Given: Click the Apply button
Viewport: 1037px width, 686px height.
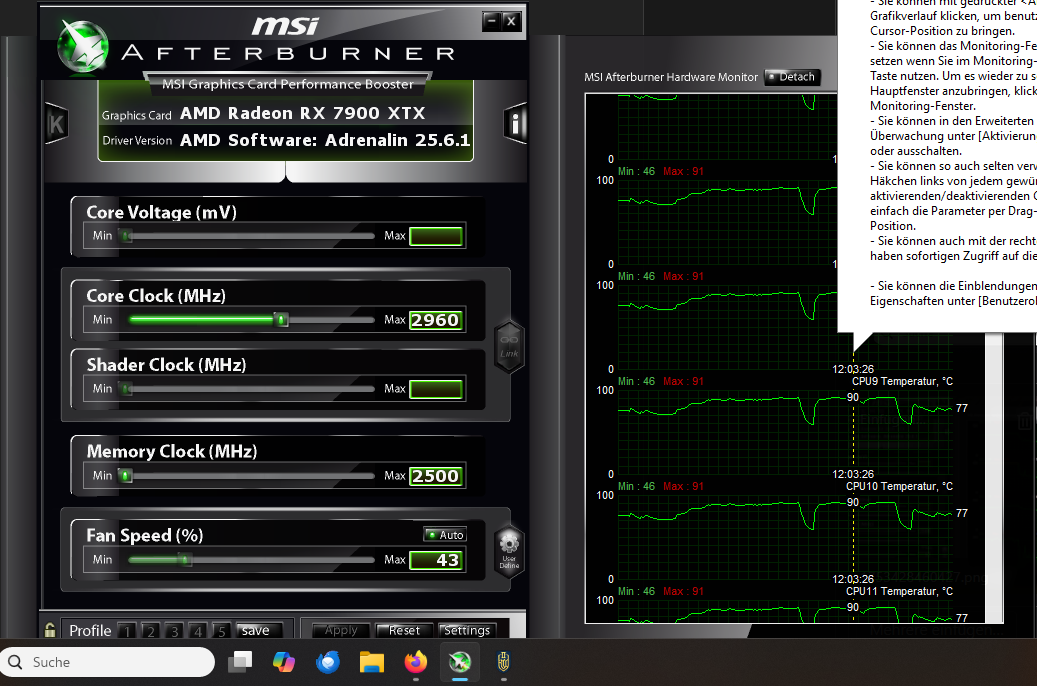Looking at the screenshot, I should (341, 630).
